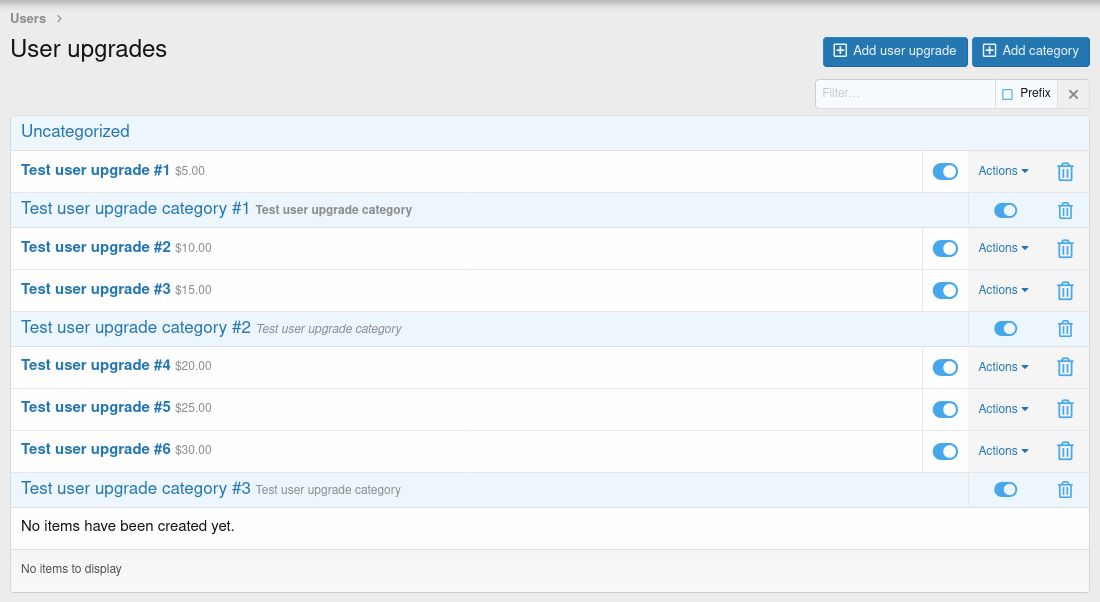The height and width of the screenshot is (602, 1100).
Task: Check the Prefix checkbox
Action: [x=1007, y=94]
